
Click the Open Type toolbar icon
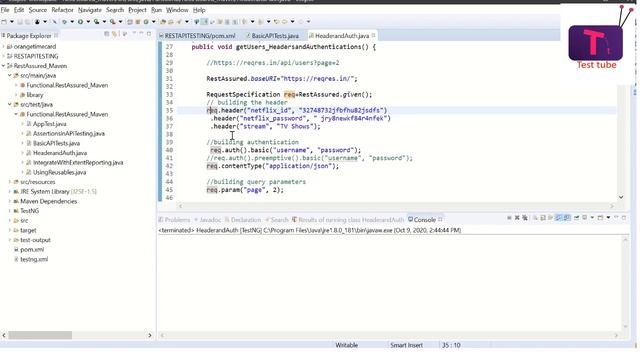(x=162, y=22)
